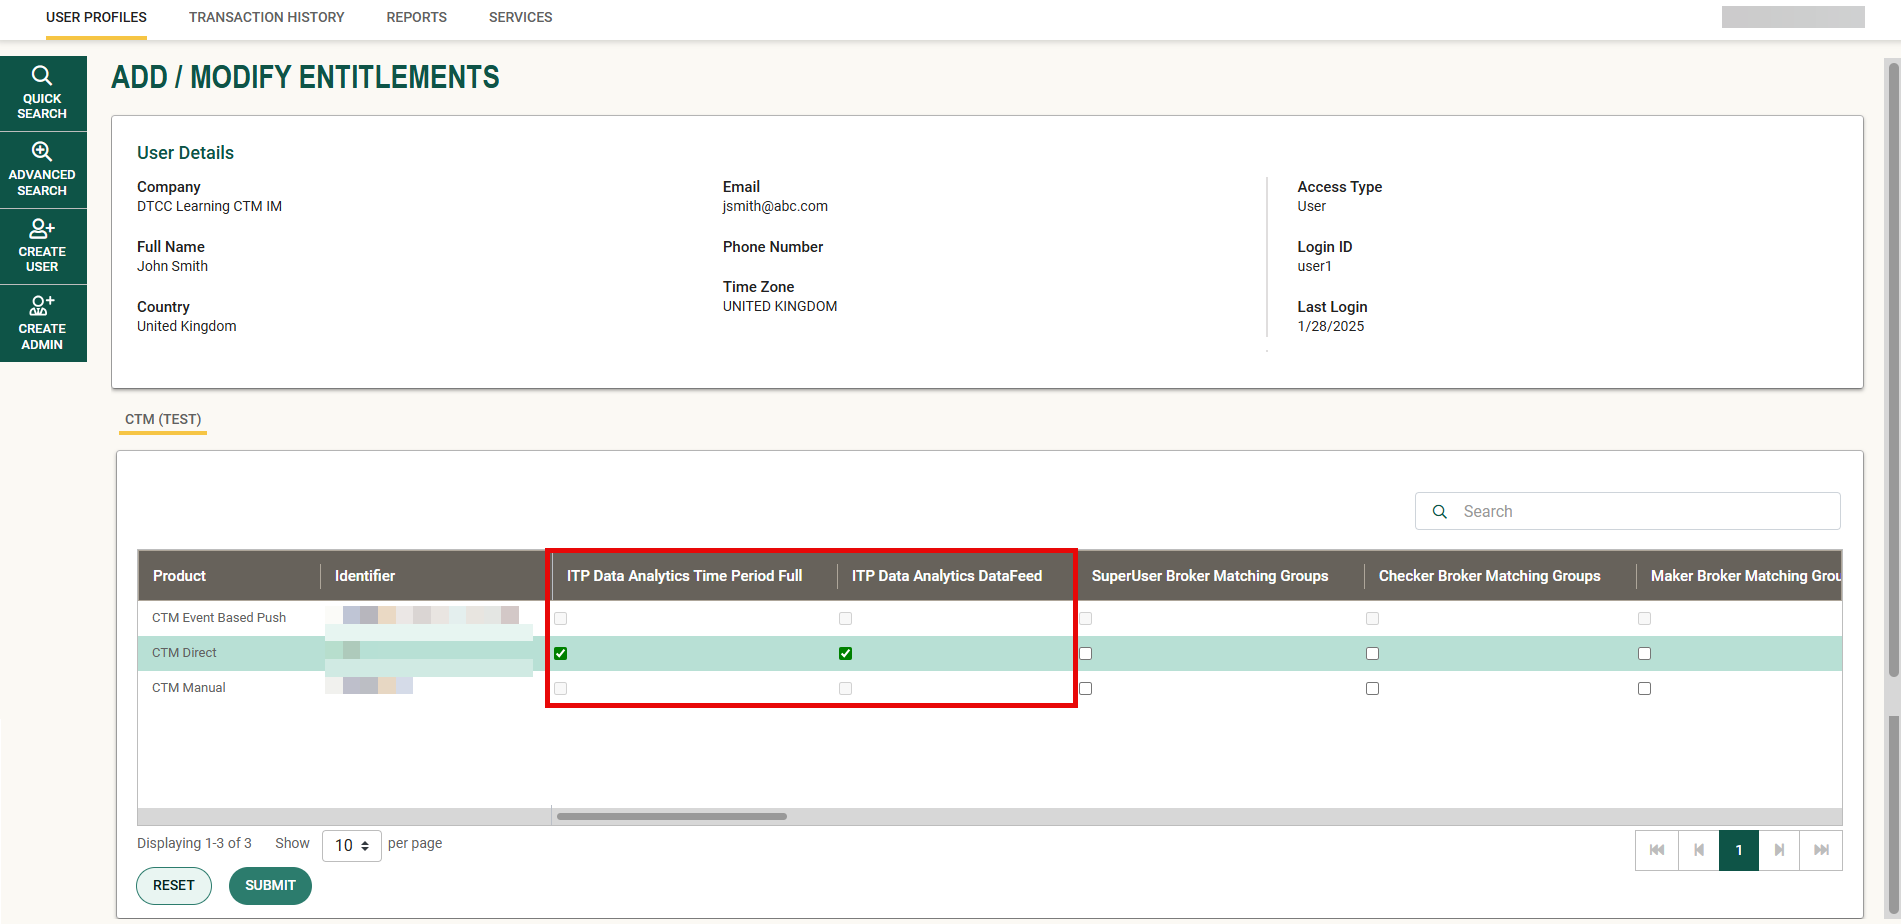The height and width of the screenshot is (924, 1901).
Task: Switch to Transaction History tab
Action: coord(266,17)
